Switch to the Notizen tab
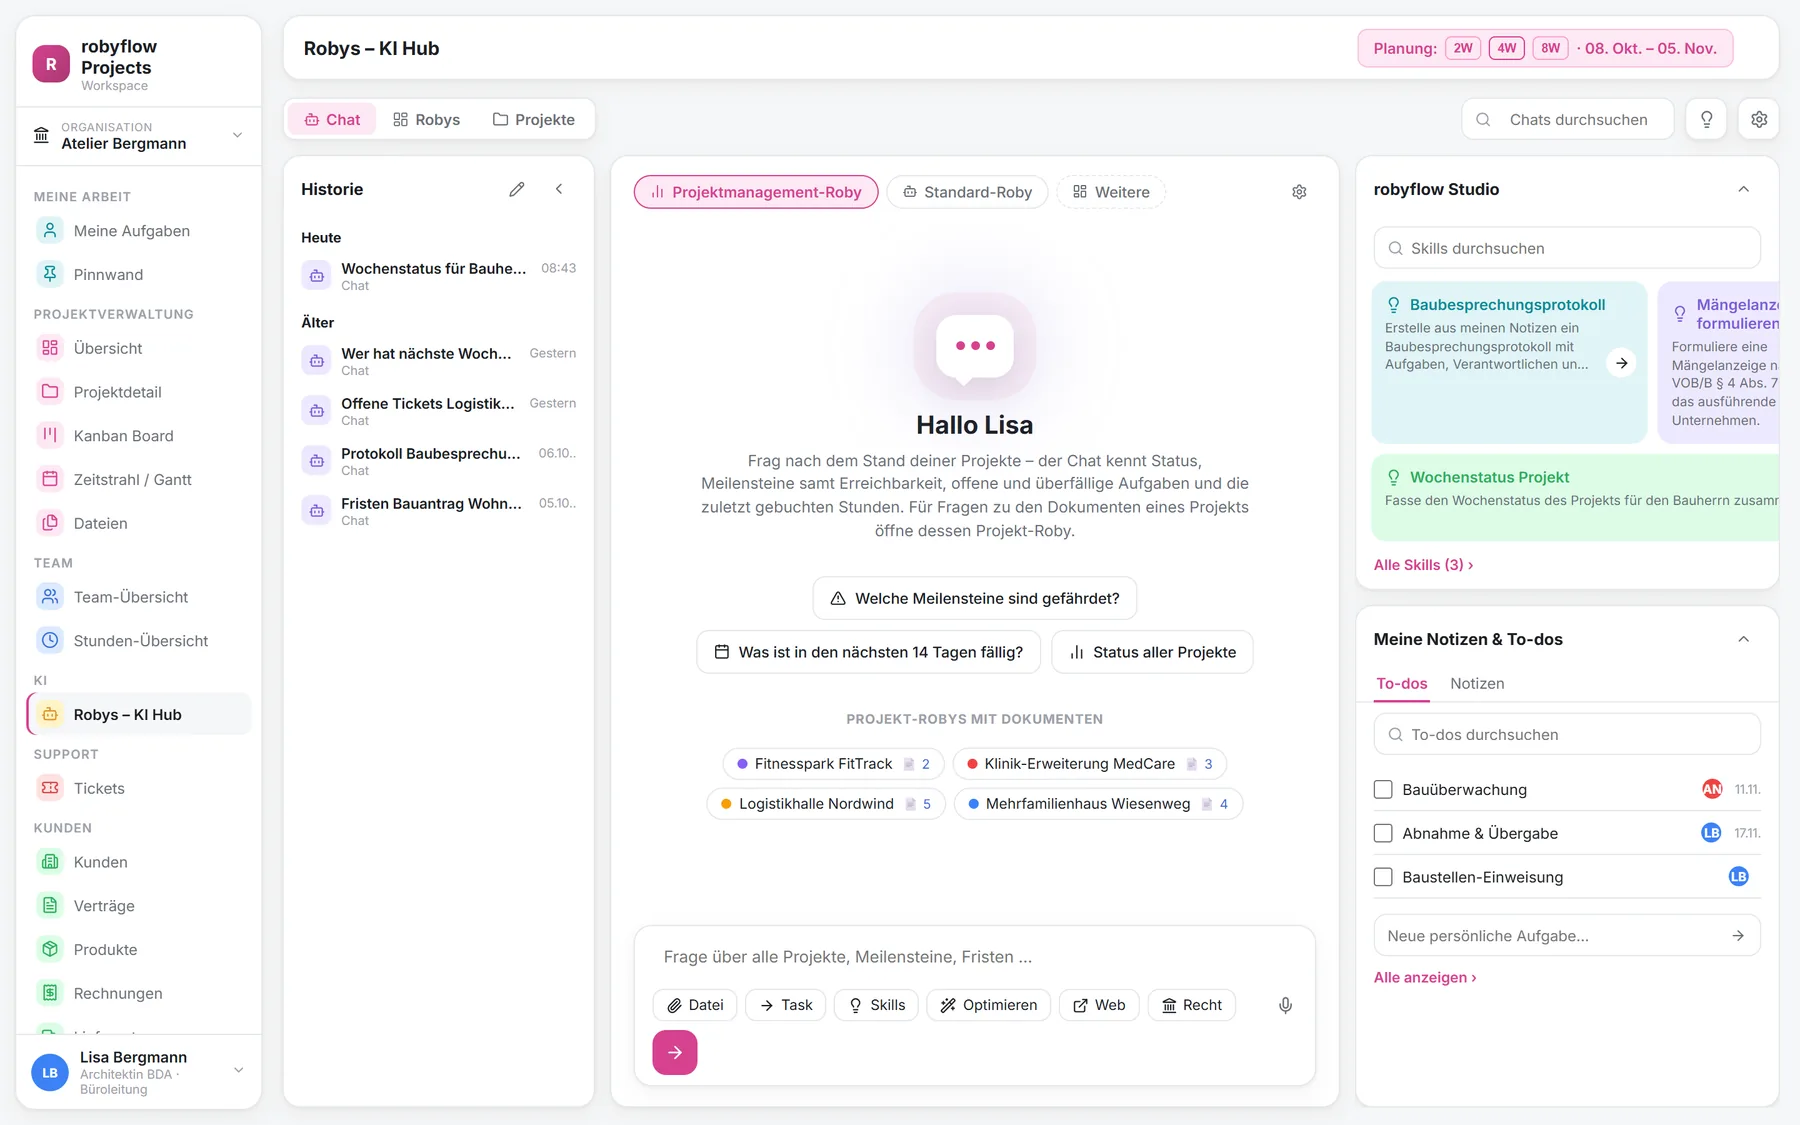The height and width of the screenshot is (1125, 1800). click(x=1477, y=684)
